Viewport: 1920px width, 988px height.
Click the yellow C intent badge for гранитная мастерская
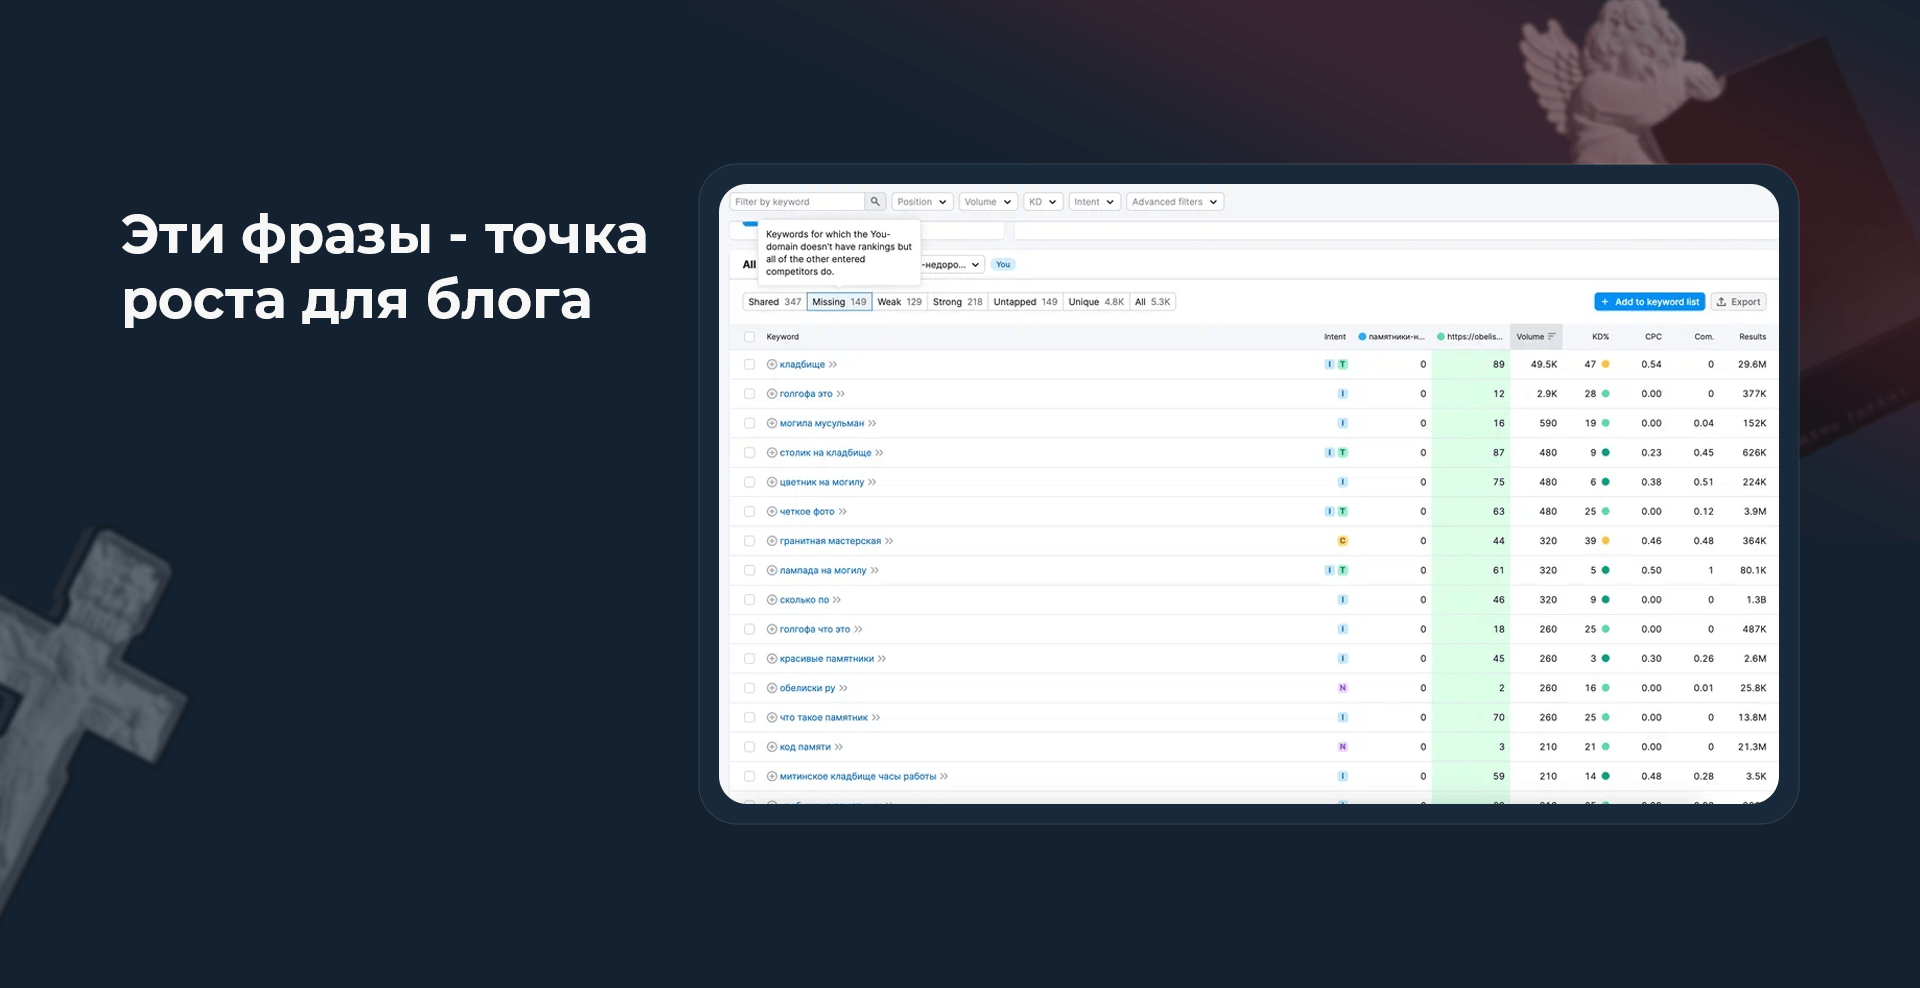point(1342,540)
